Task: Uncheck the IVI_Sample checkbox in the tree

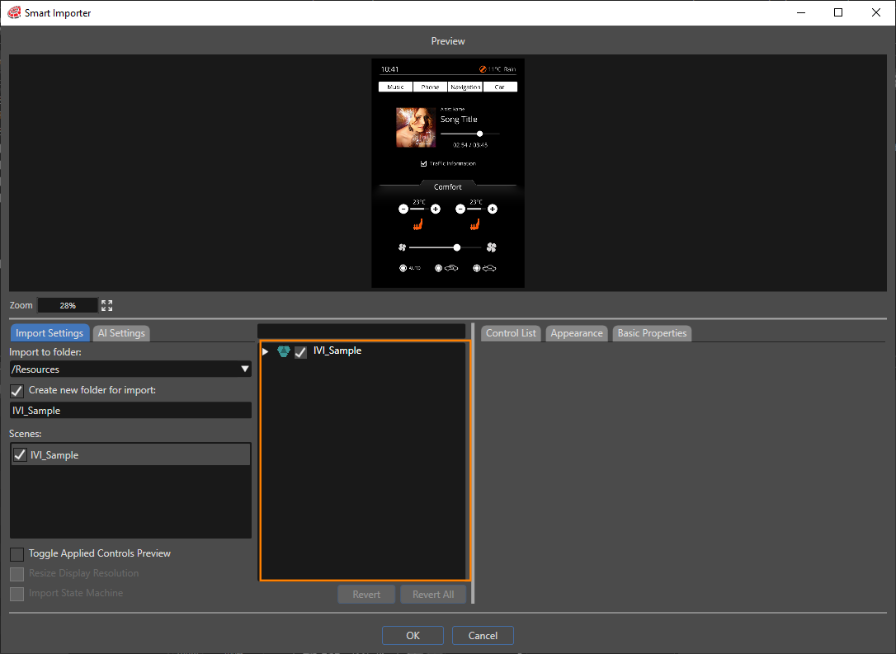Action: [x=301, y=352]
